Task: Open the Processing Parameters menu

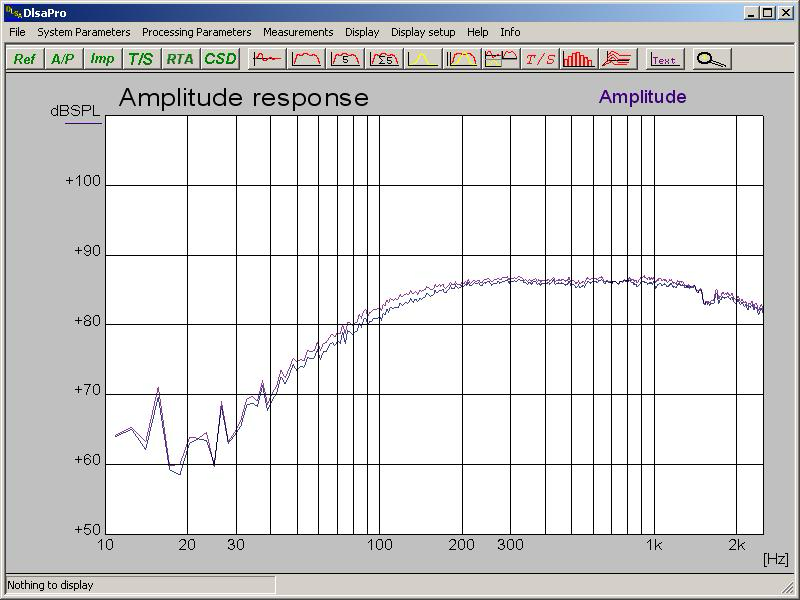Action: point(196,32)
